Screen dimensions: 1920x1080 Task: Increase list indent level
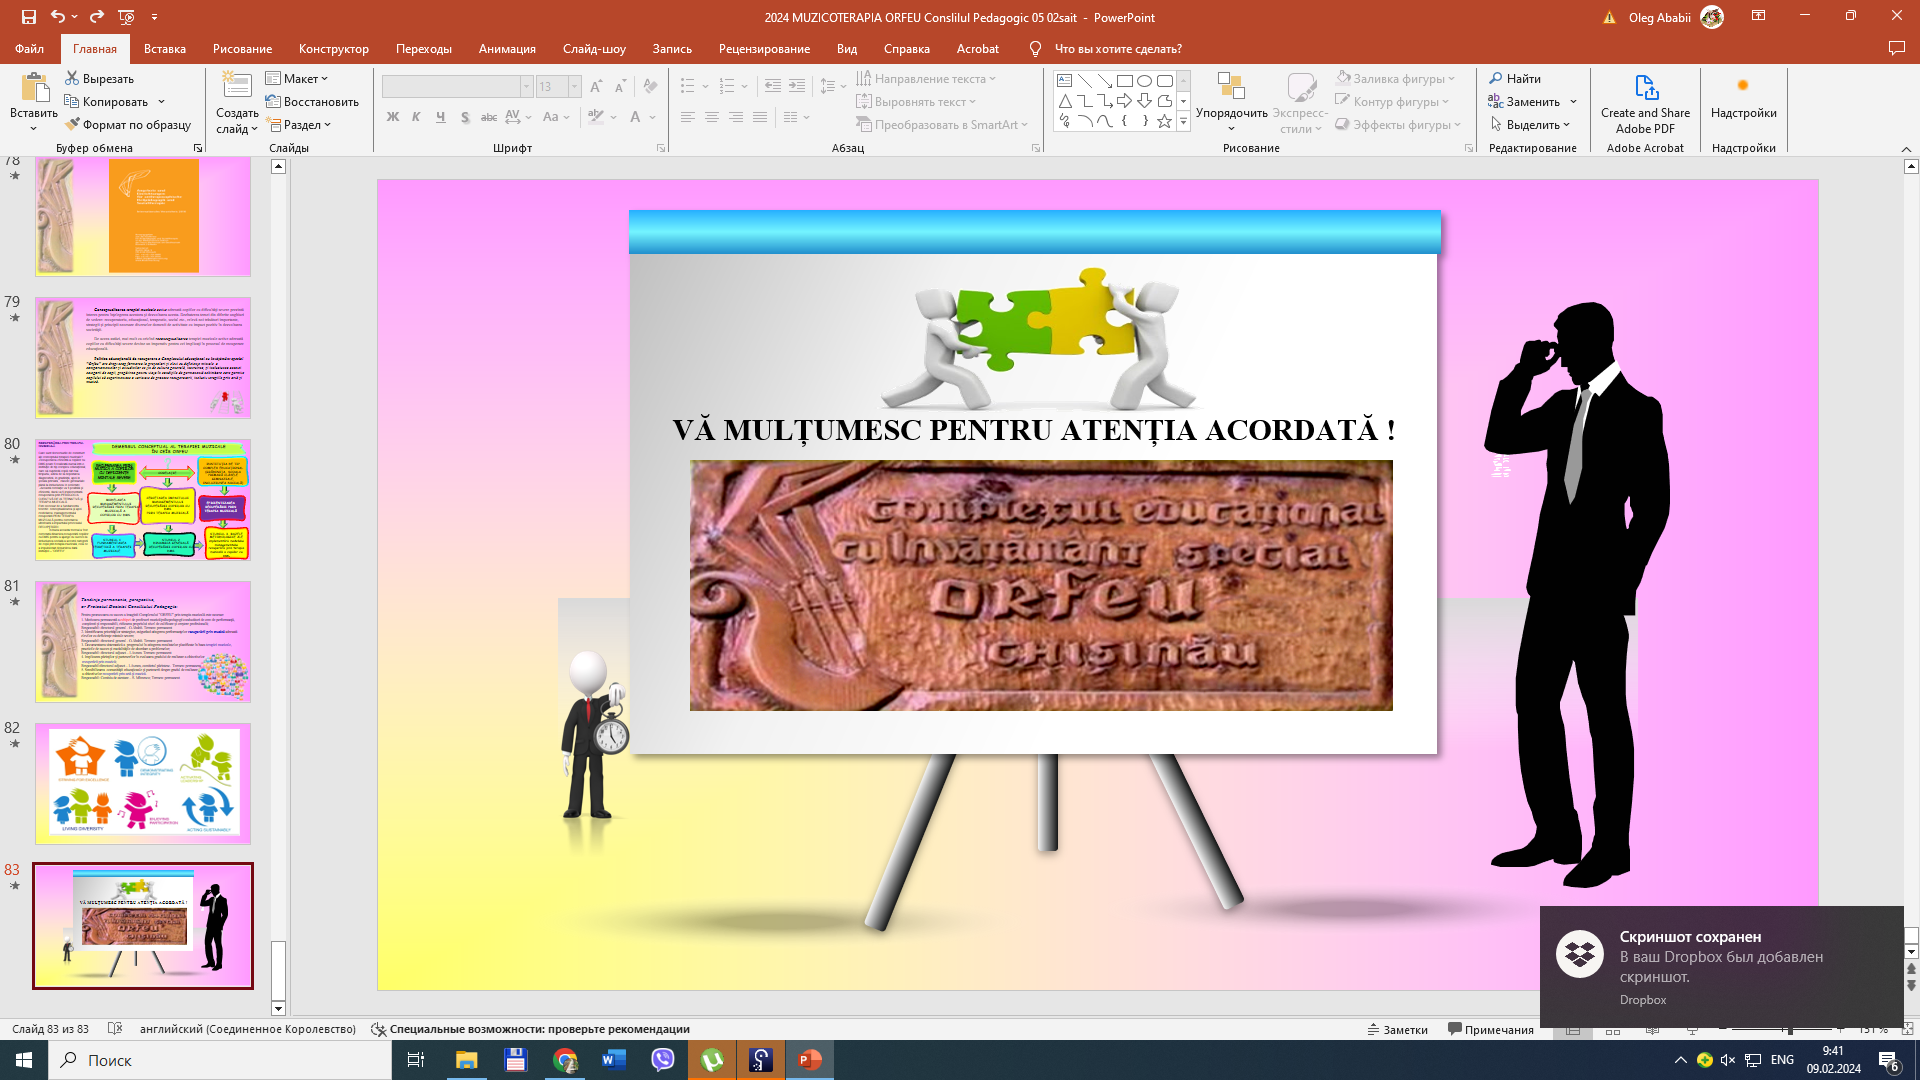797,86
